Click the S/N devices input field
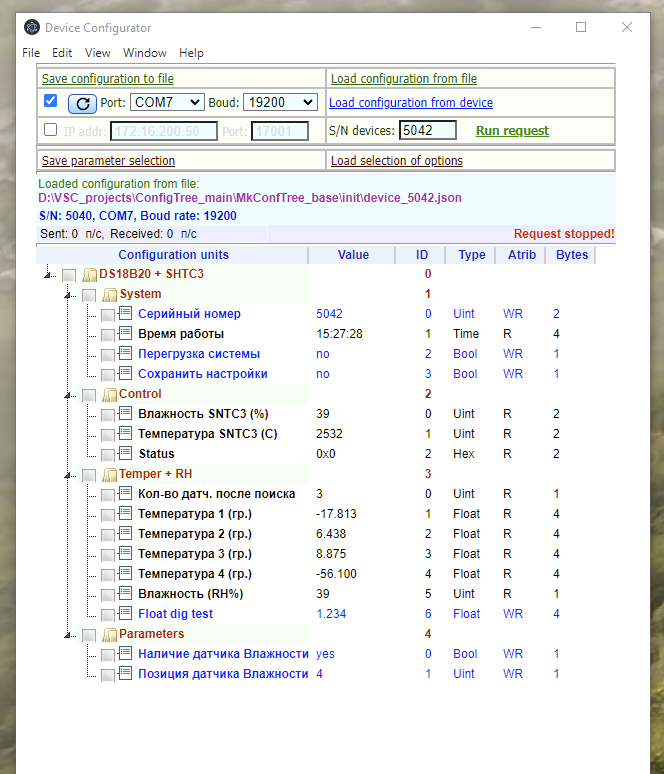 (x=428, y=130)
